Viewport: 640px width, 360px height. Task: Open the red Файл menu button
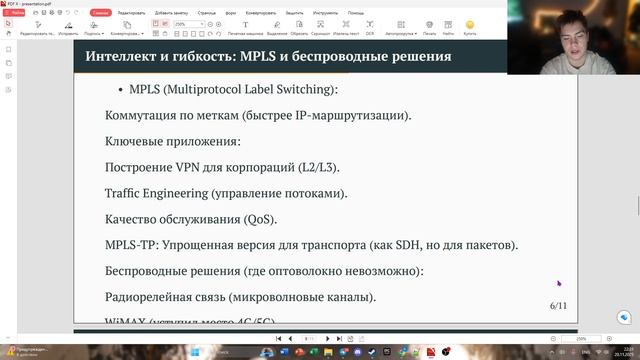(14, 13)
